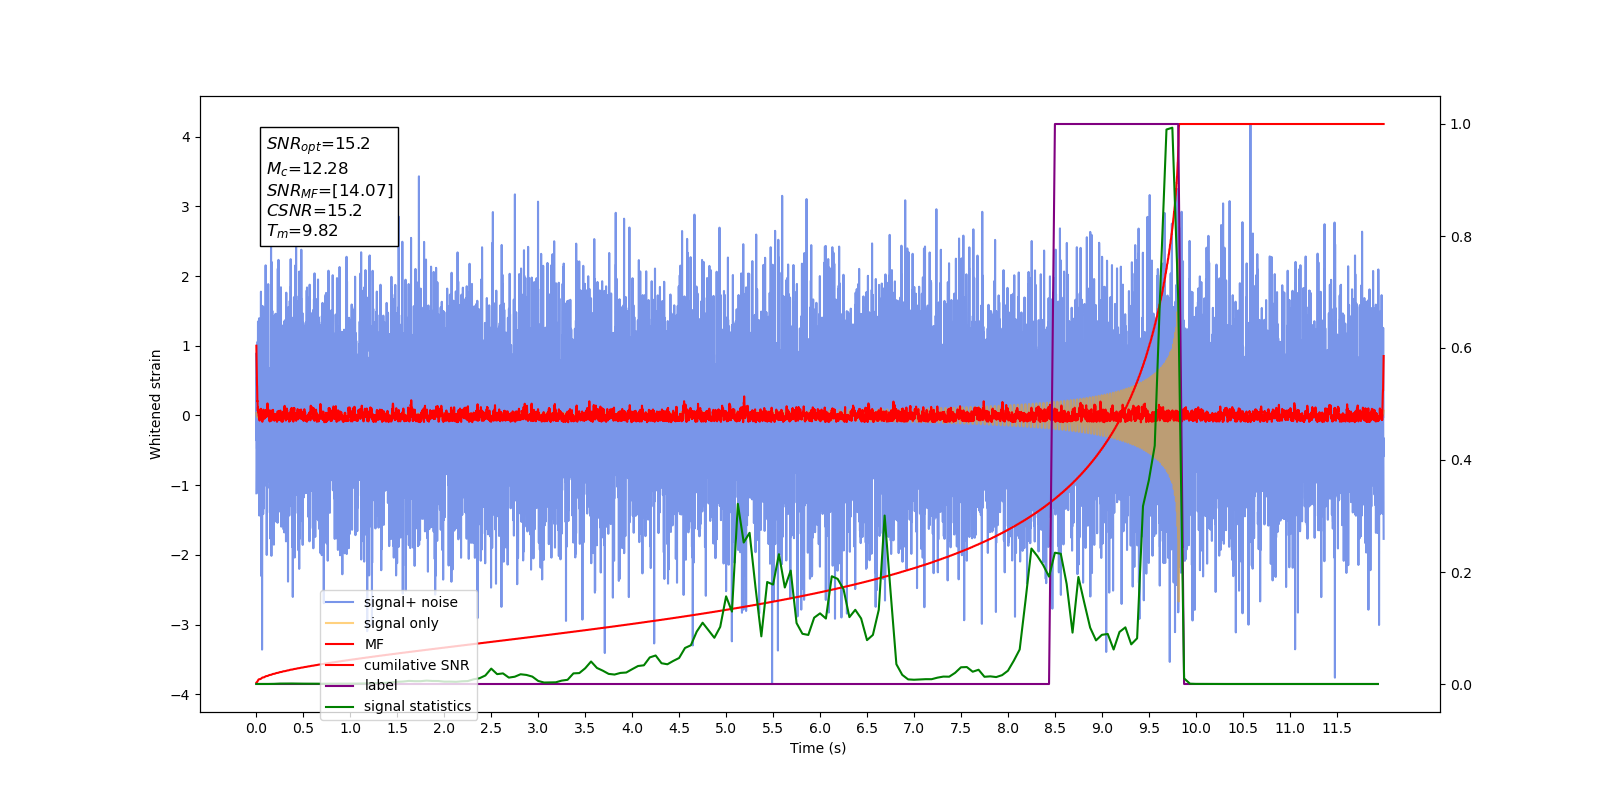The image size is (1600, 800).
Task: Click the 2.5 tick on time axis
Action: pyautogui.click(x=491, y=728)
